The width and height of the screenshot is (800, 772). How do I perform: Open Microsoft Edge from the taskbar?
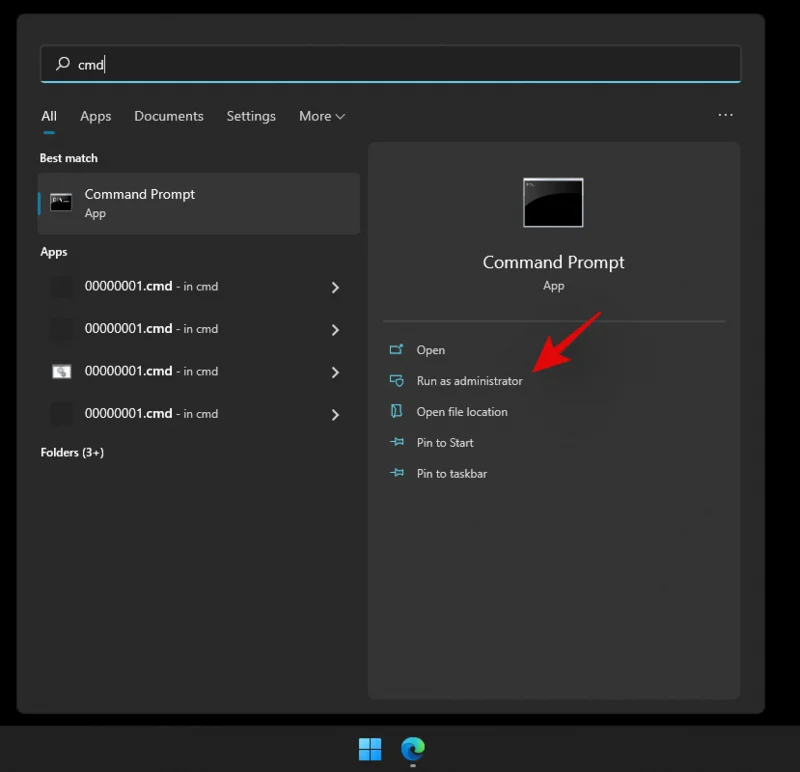click(413, 748)
